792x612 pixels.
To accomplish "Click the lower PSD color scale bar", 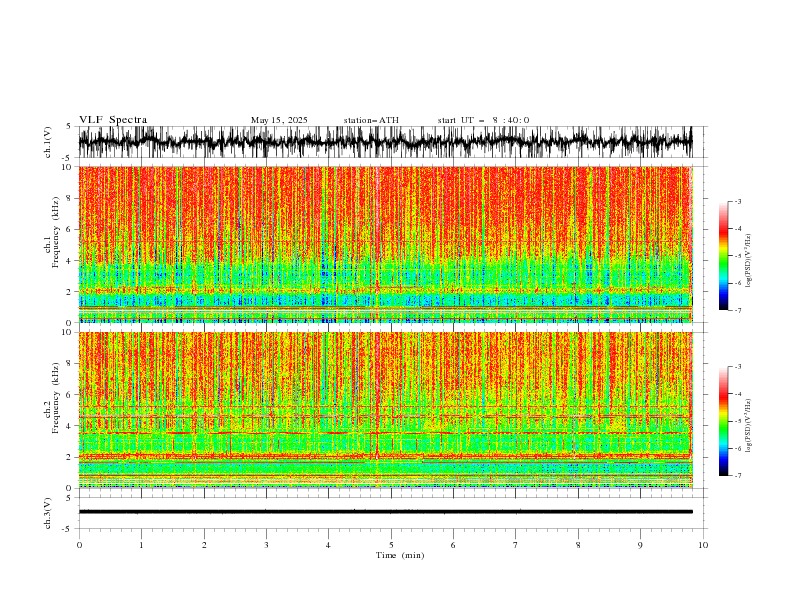I will click(723, 421).
